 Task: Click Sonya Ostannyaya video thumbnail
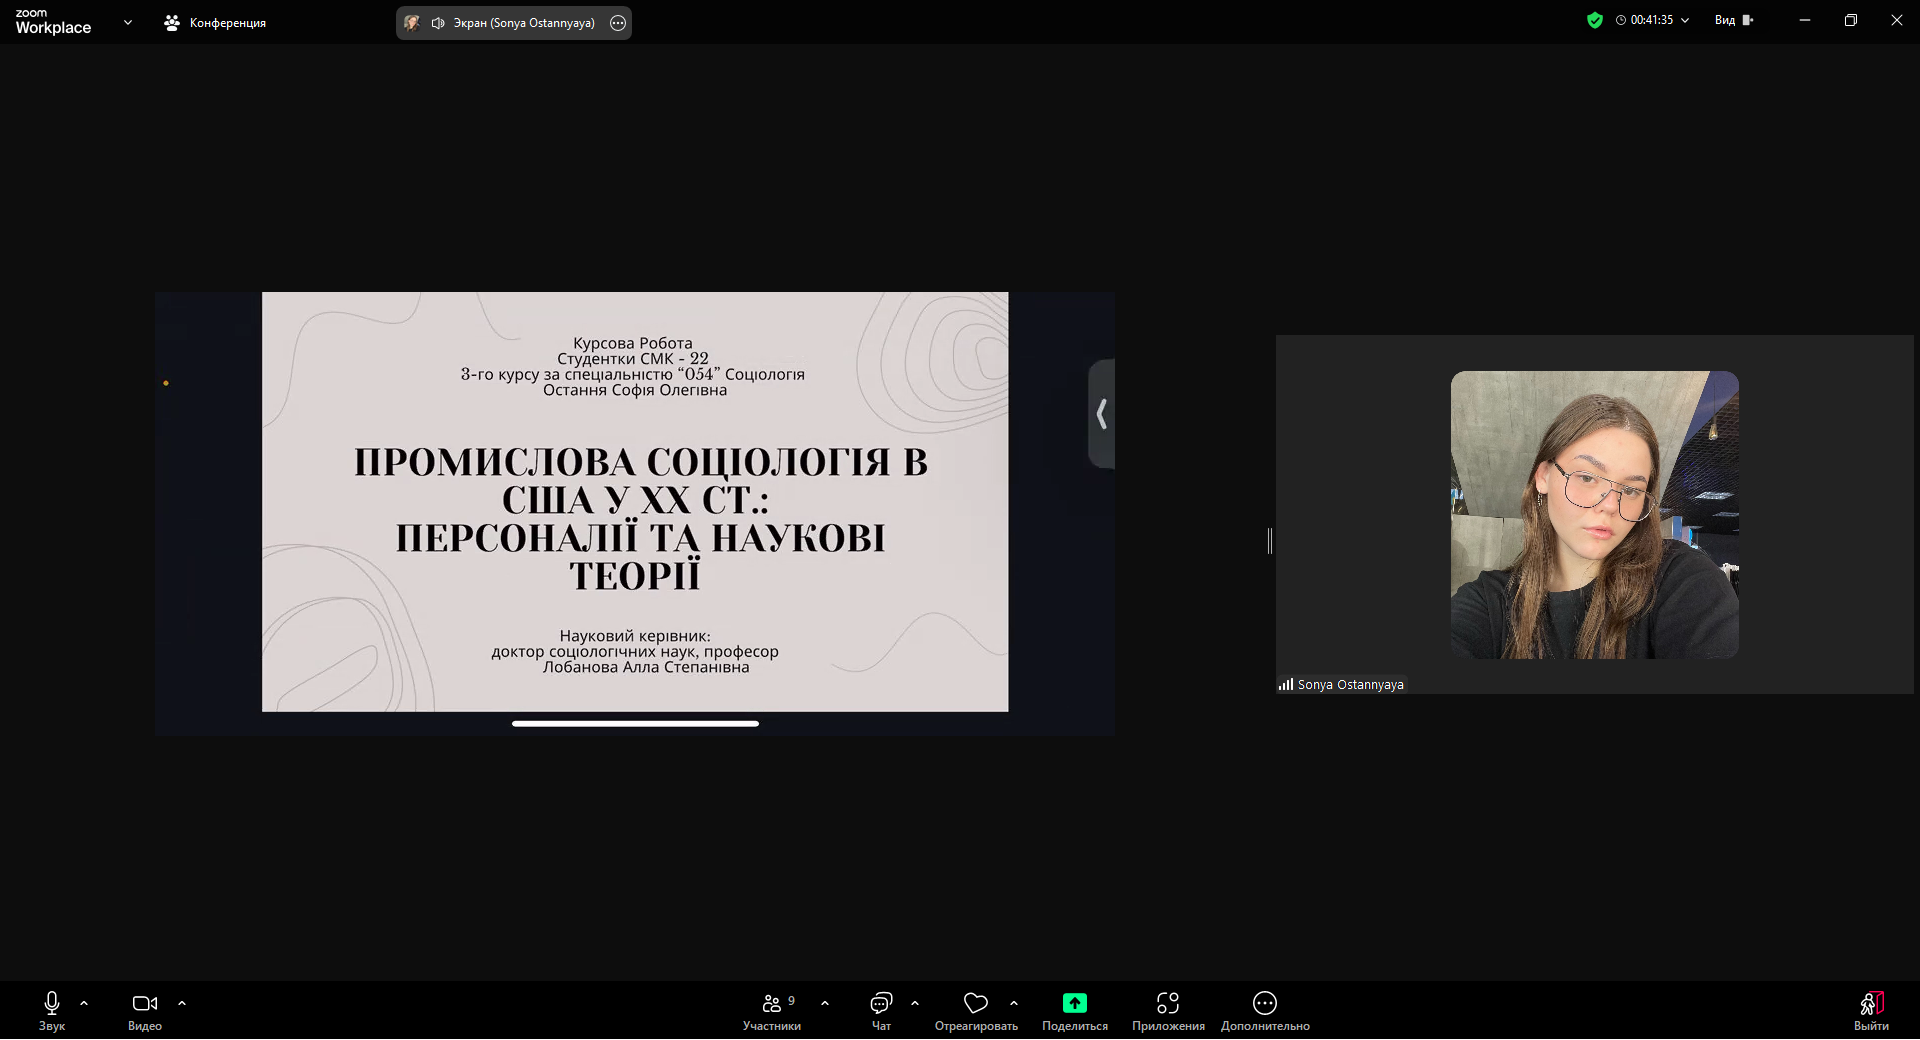tap(1595, 515)
